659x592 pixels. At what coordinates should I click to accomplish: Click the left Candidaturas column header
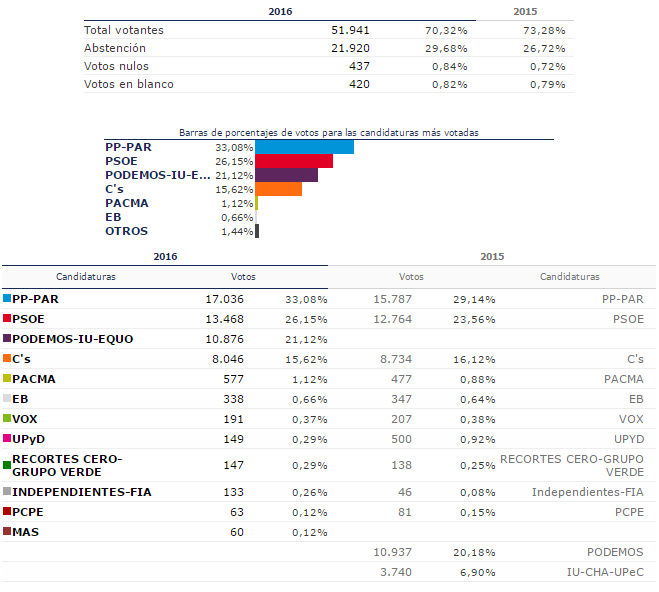pos(86,277)
